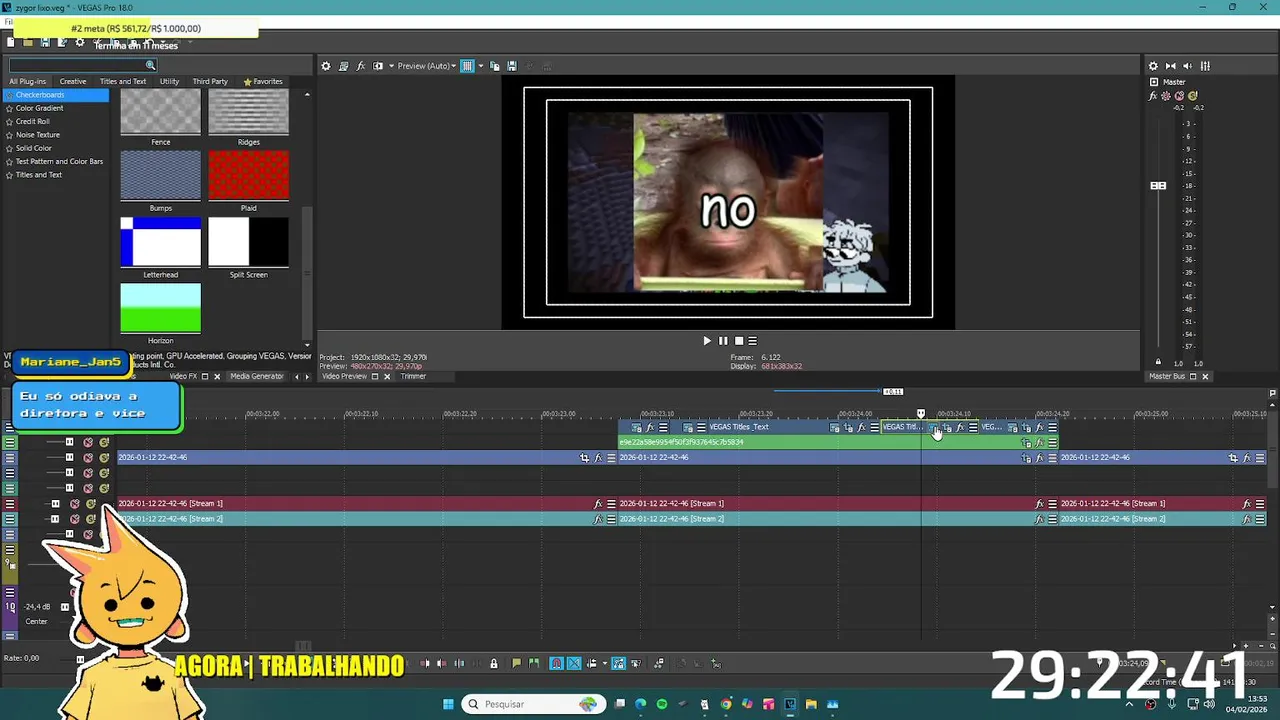The width and height of the screenshot is (1280, 720).
Task: Open the overlays dropdown arrow next to grid
Action: click(480, 66)
